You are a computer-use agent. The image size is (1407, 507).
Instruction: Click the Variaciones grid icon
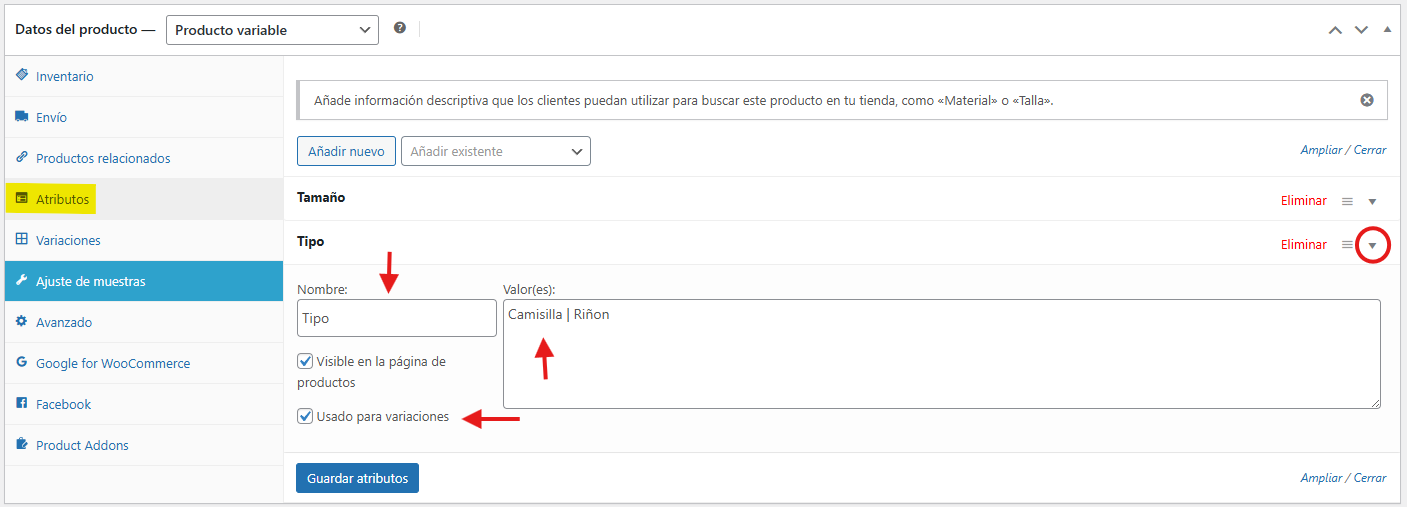tap(22, 240)
